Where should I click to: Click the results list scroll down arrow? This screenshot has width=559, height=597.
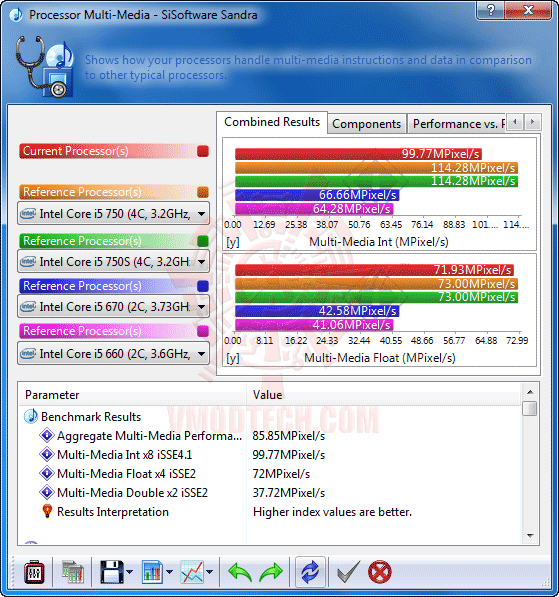click(530, 536)
